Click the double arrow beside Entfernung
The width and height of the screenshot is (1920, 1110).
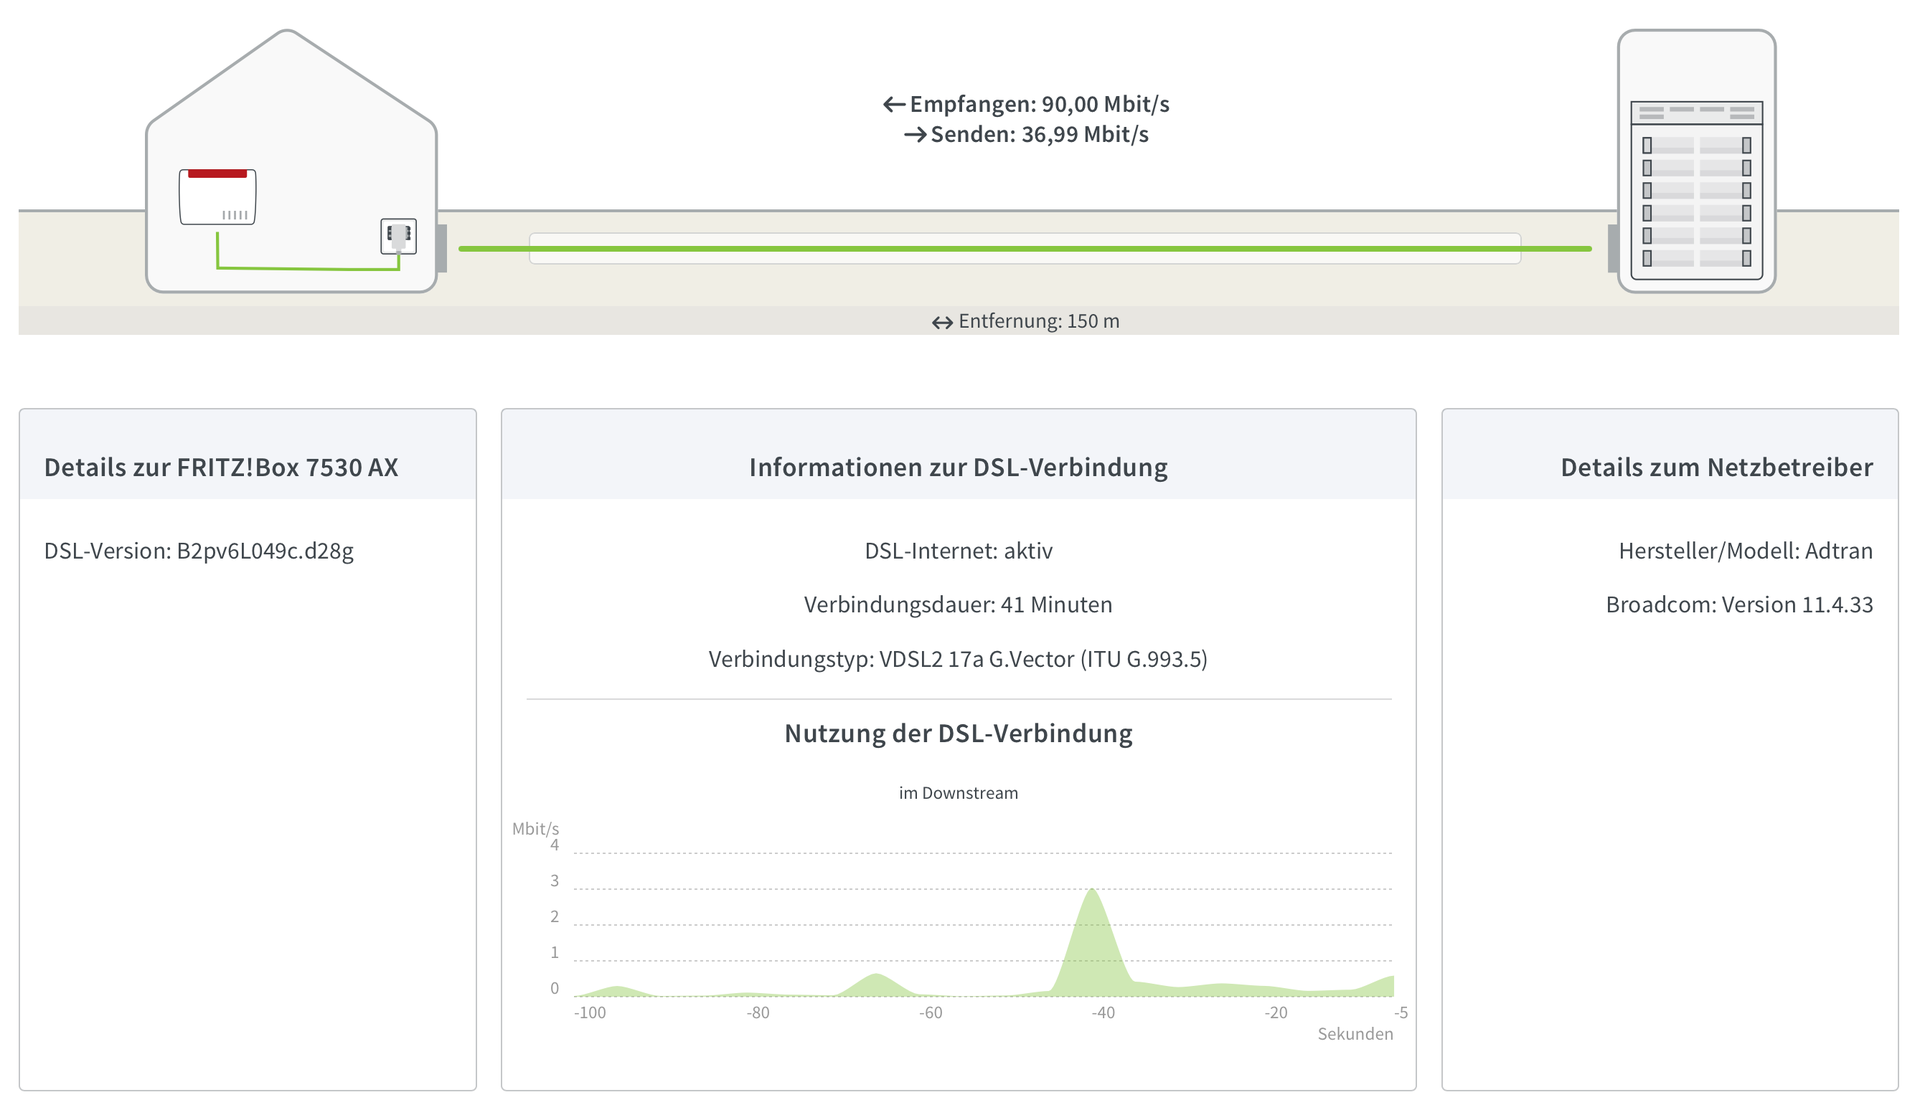click(941, 322)
